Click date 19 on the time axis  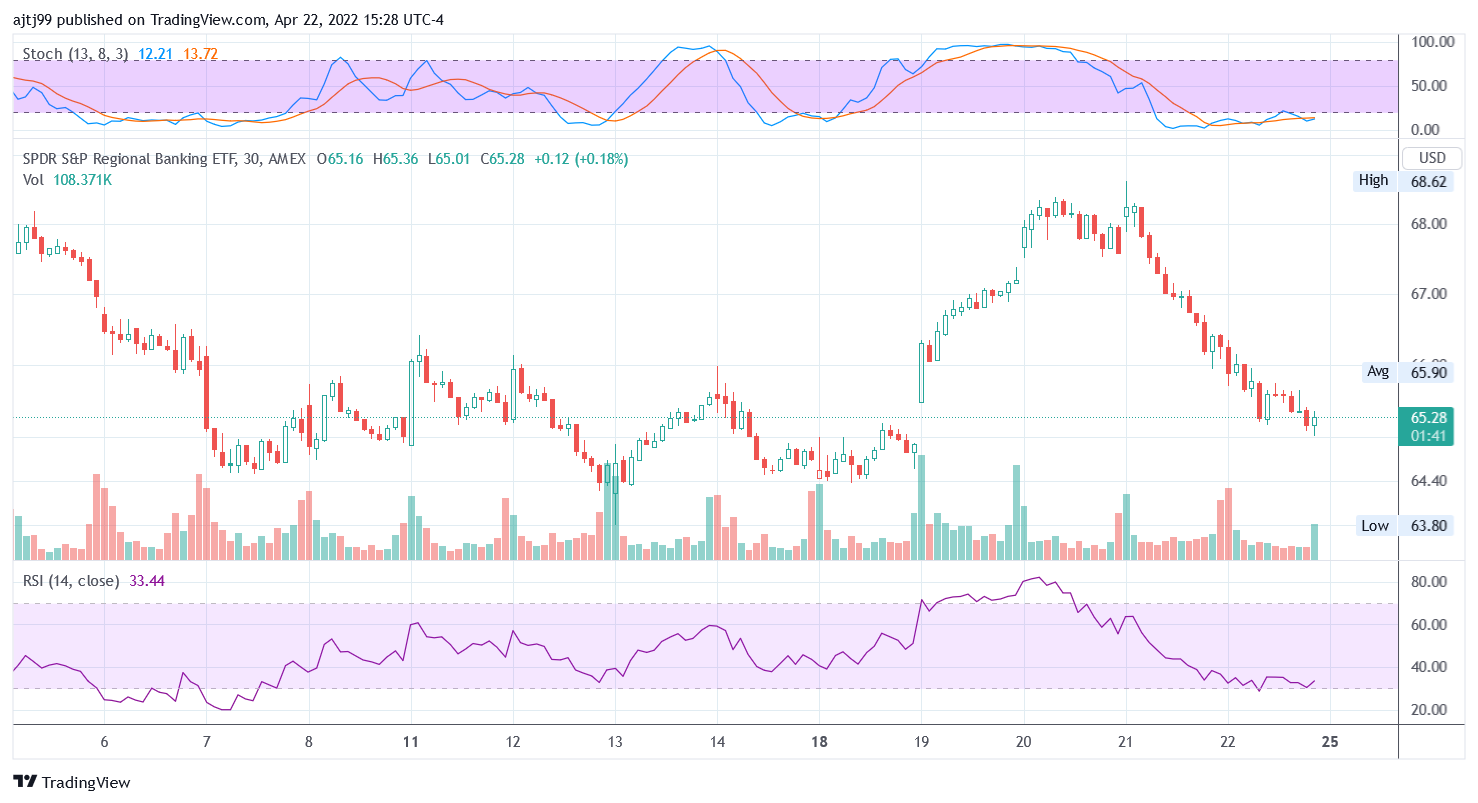click(x=922, y=742)
